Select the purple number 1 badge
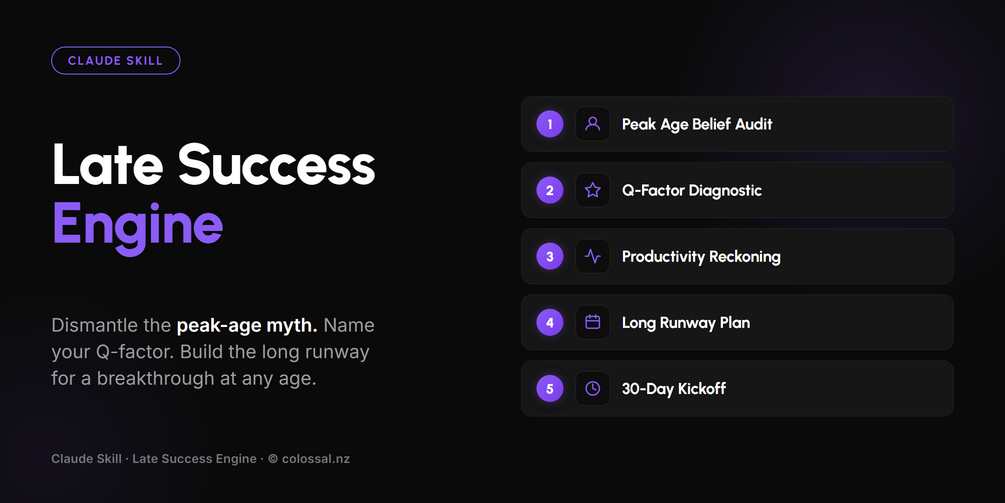 coord(549,124)
